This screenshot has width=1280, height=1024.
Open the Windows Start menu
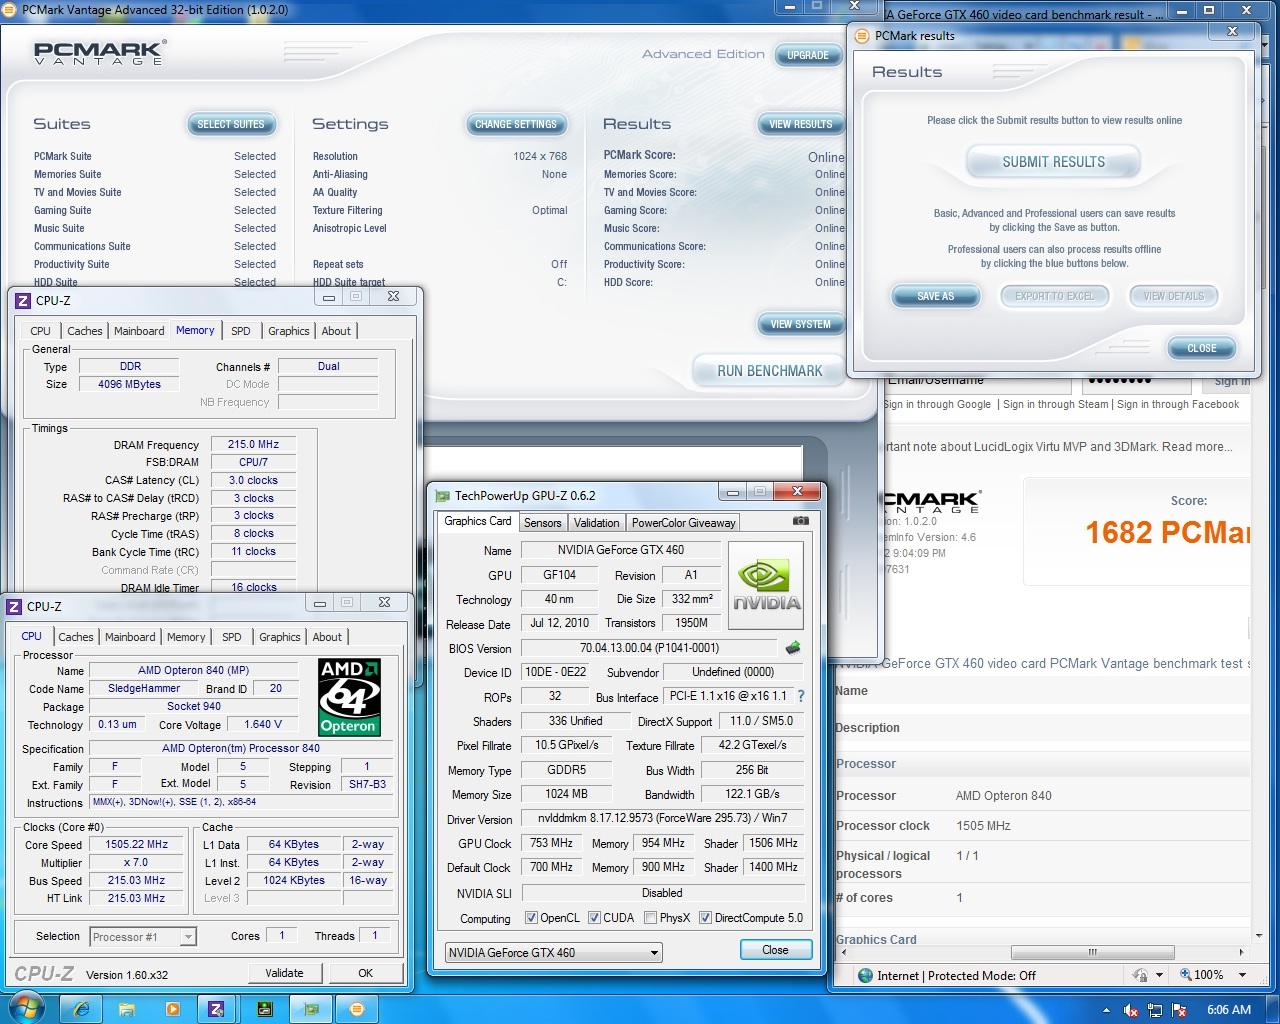26,1008
